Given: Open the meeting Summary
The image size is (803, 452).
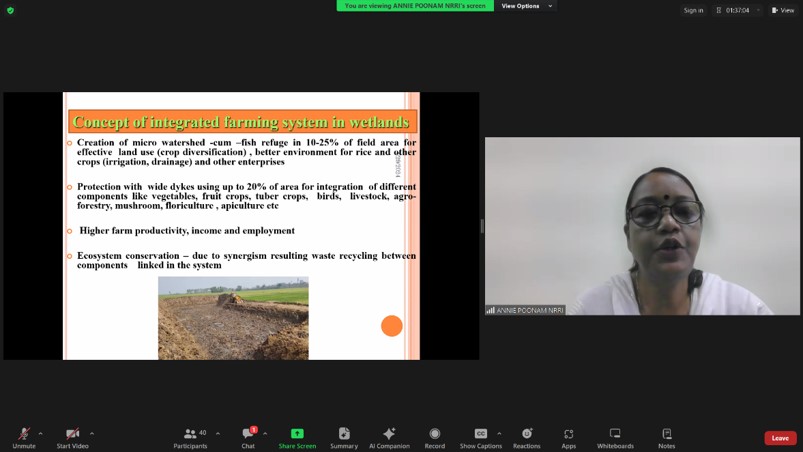Looking at the screenshot, I should 344,436.
